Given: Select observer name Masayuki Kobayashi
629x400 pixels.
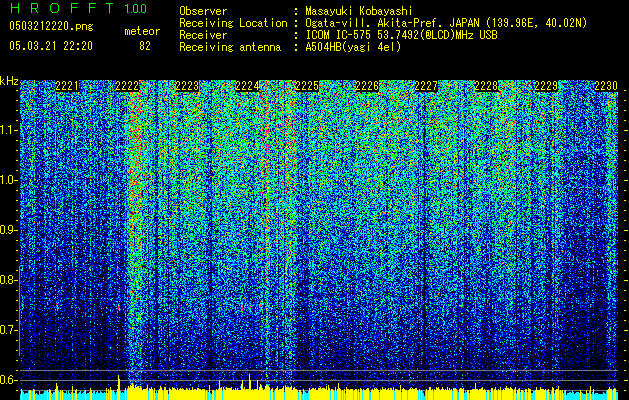Looking at the screenshot, I should click(359, 12).
